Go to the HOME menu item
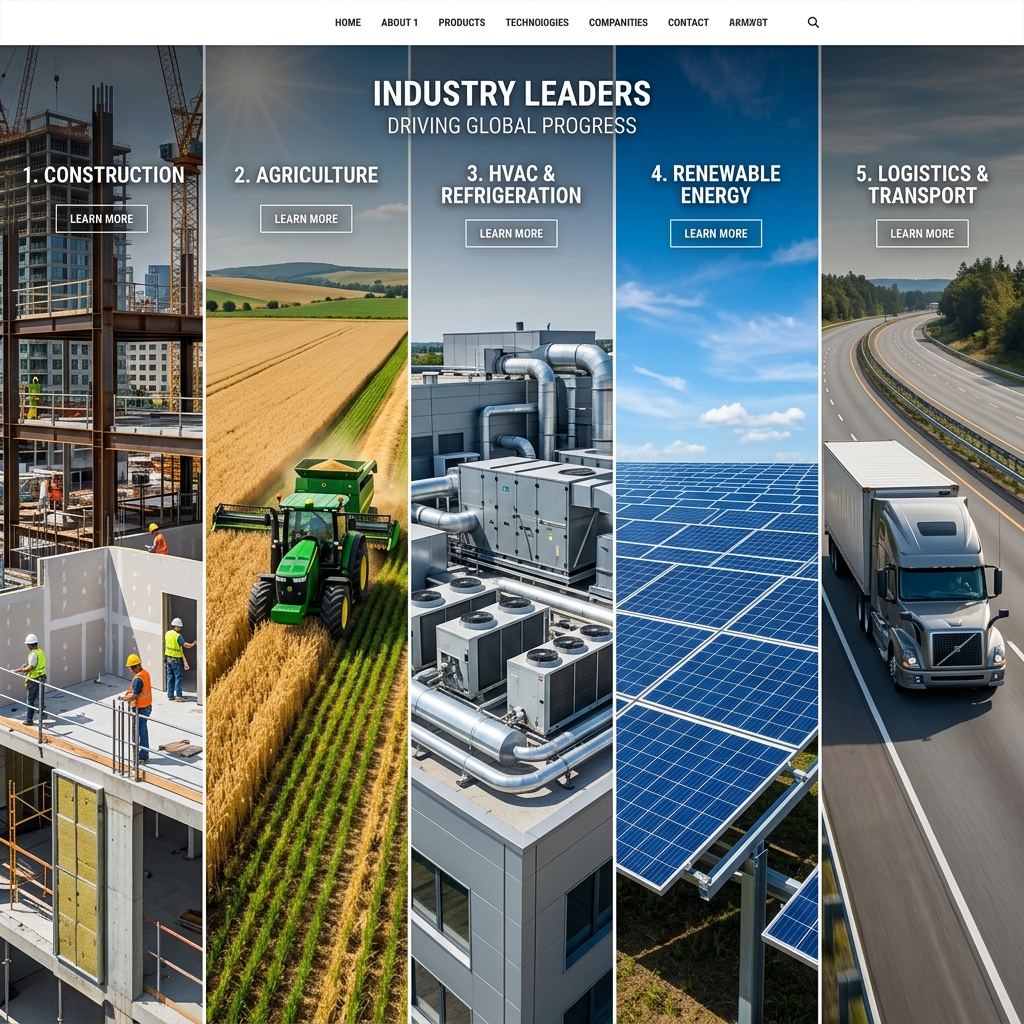 [347, 22]
